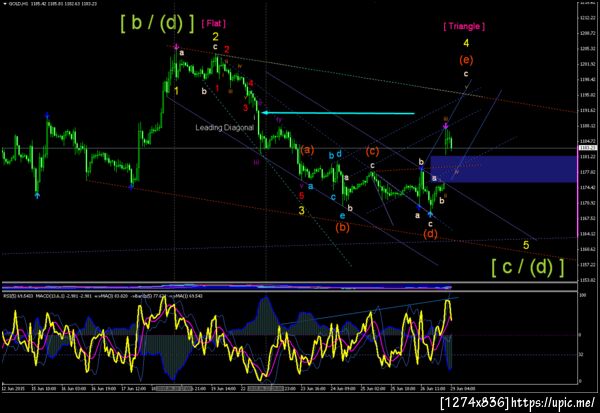Click the blue arrow marker below wave (d)

pos(430,214)
